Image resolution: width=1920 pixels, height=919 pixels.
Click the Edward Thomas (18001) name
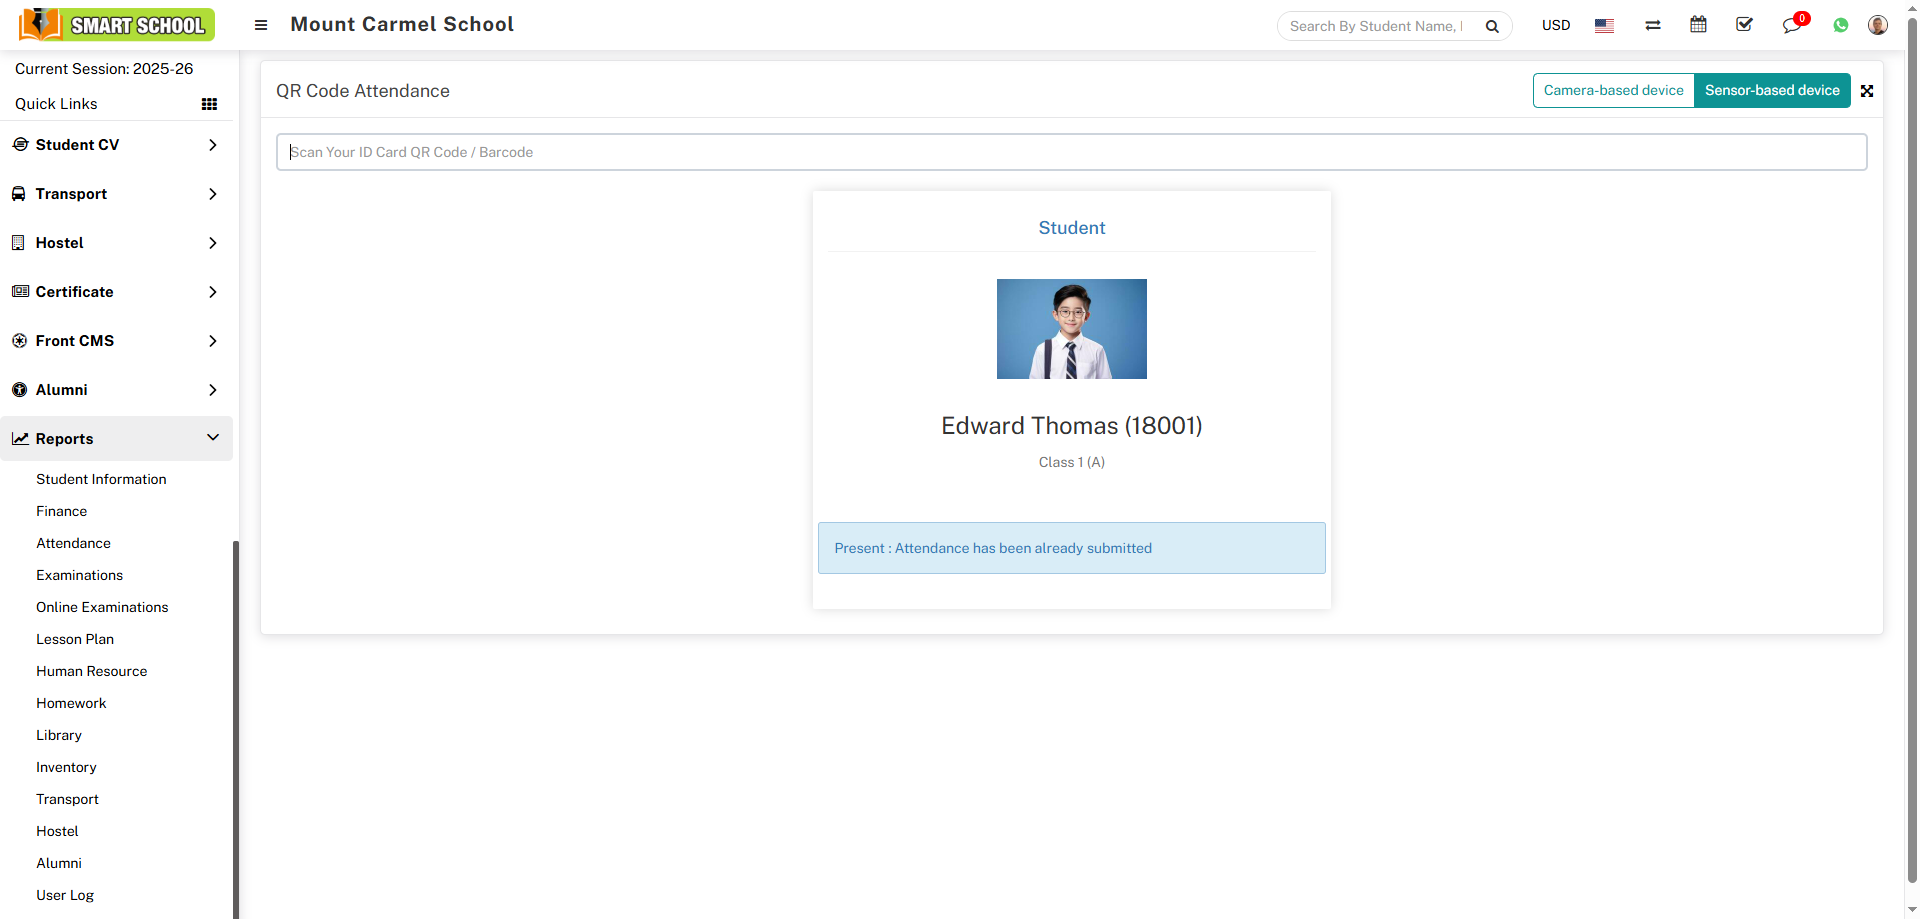pos(1071,426)
